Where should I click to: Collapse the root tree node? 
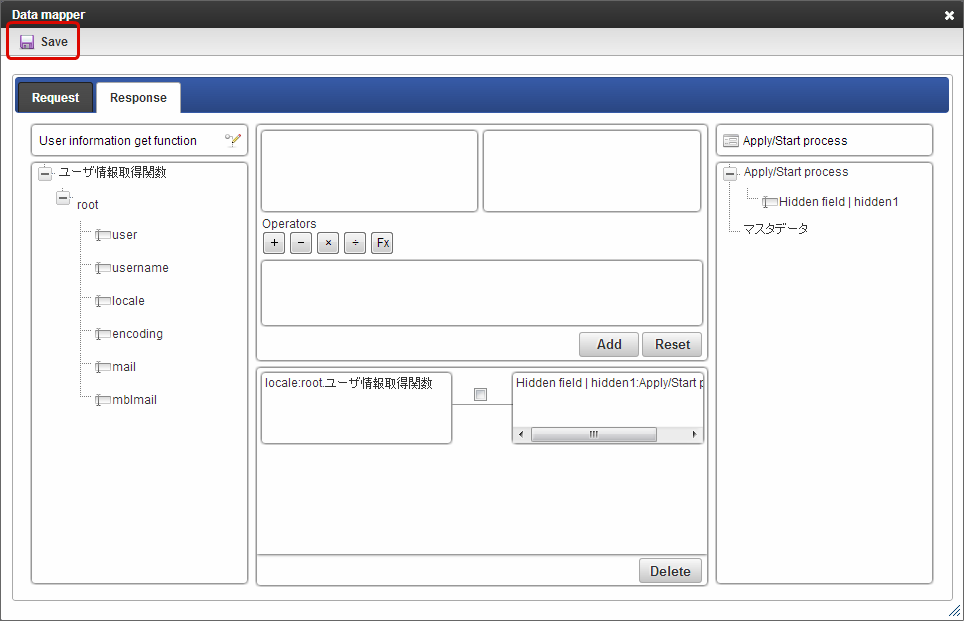pos(63,199)
